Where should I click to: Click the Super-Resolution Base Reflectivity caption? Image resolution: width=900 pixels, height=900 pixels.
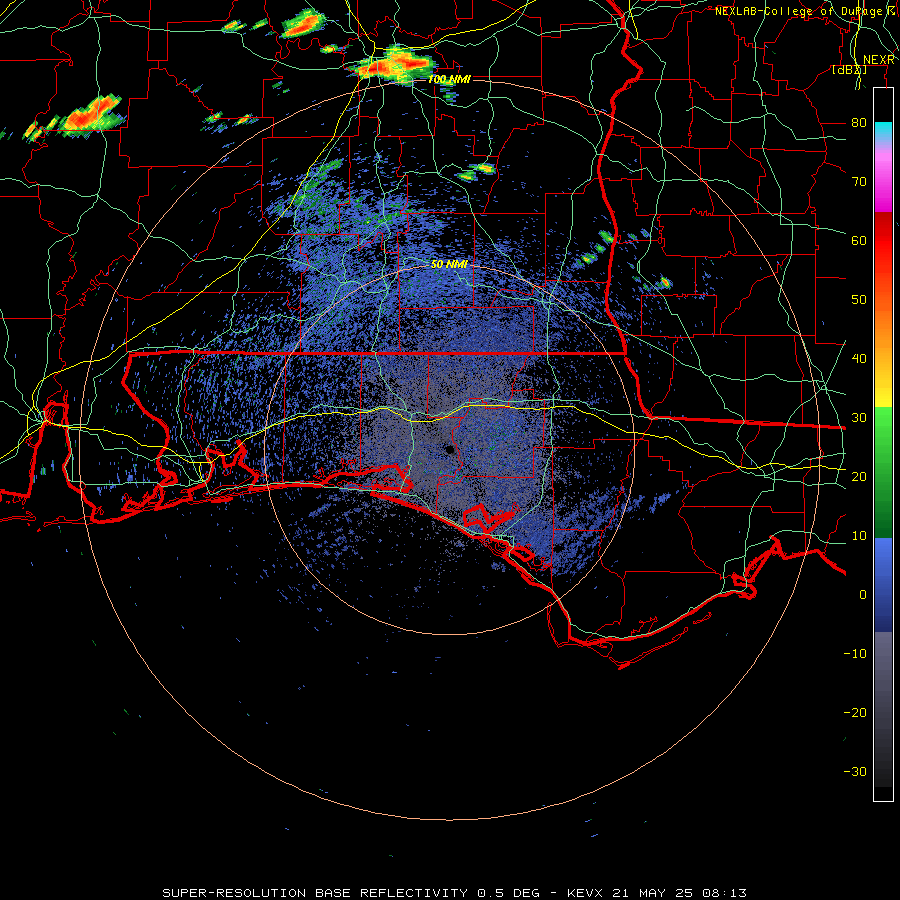pos(455,893)
